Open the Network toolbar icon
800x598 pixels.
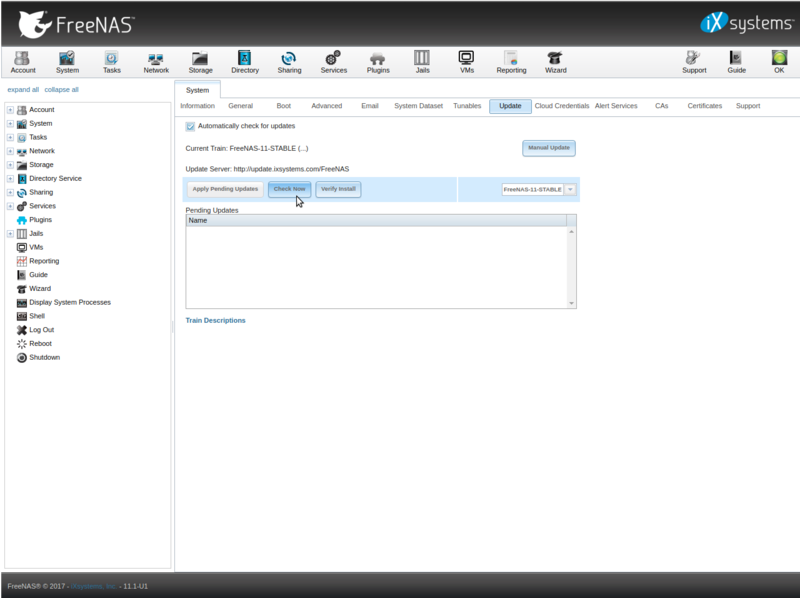click(156, 62)
